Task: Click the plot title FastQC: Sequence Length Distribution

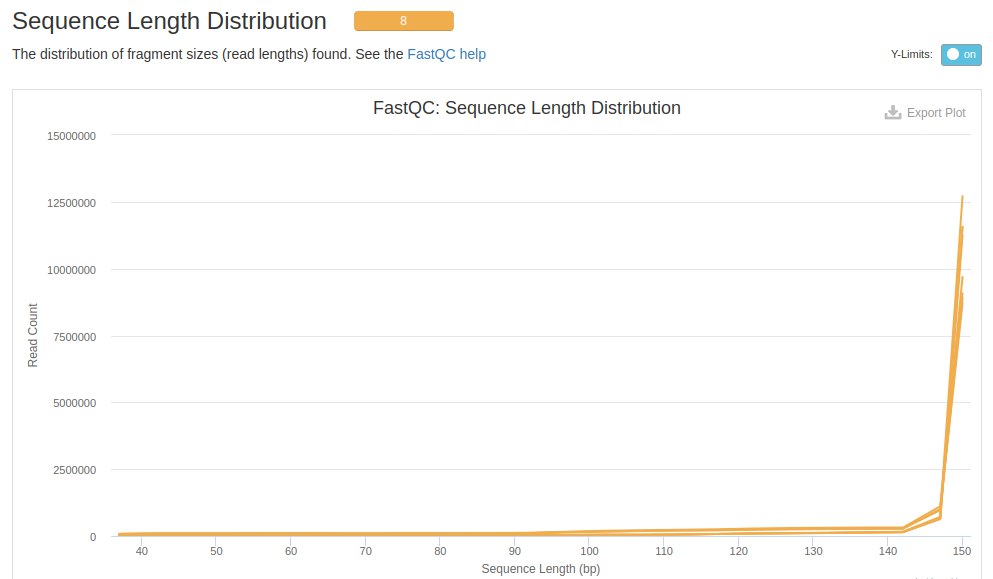Action: coord(526,108)
